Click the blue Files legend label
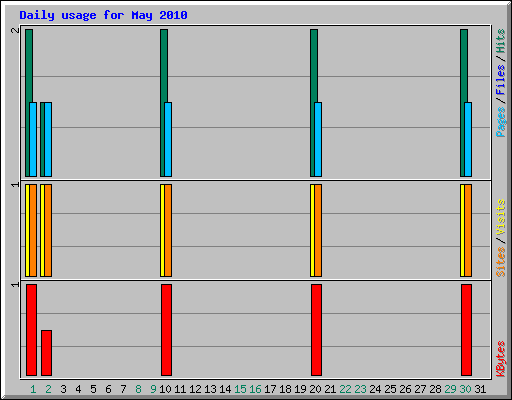This screenshot has width=512, height=400. point(501,80)
